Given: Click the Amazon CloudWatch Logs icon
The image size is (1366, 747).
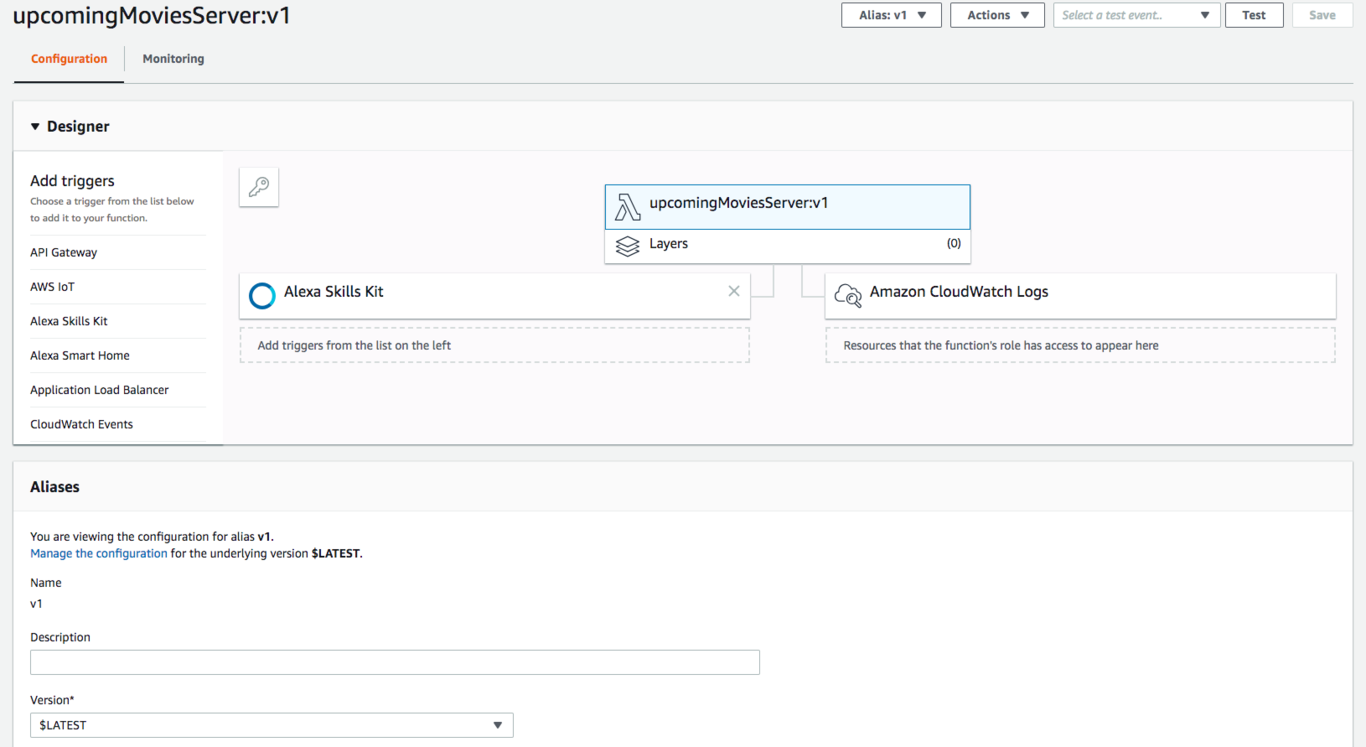Looking at the screenshot, I should (x=848, y=295).
